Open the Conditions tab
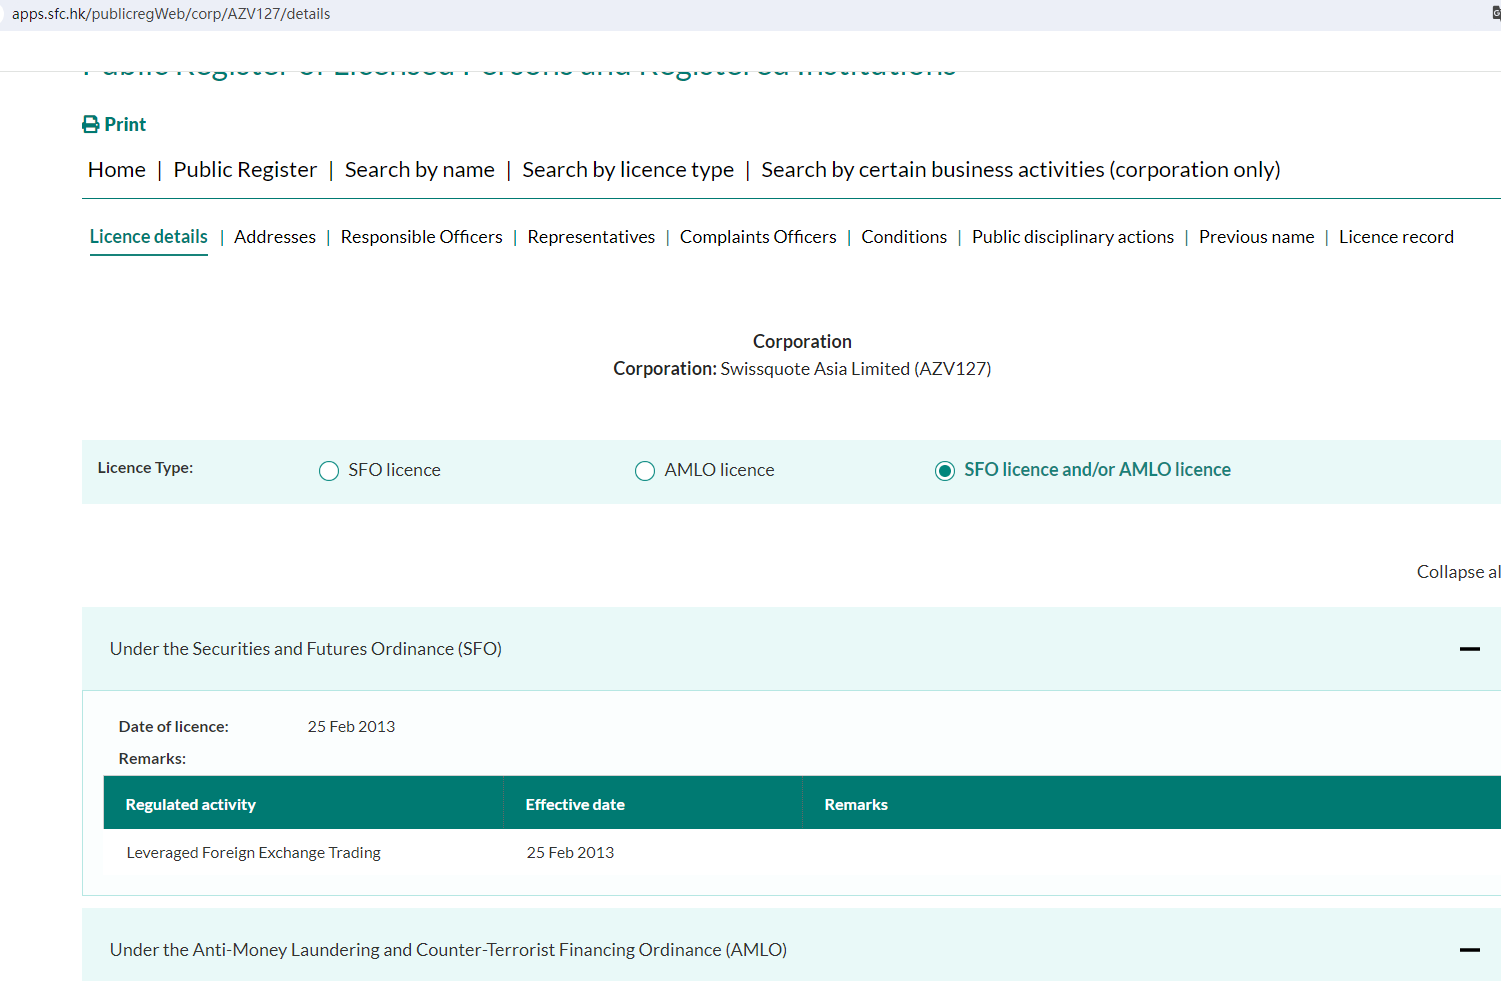Viewport: 1501px width, 981px height. pos(904,237)
